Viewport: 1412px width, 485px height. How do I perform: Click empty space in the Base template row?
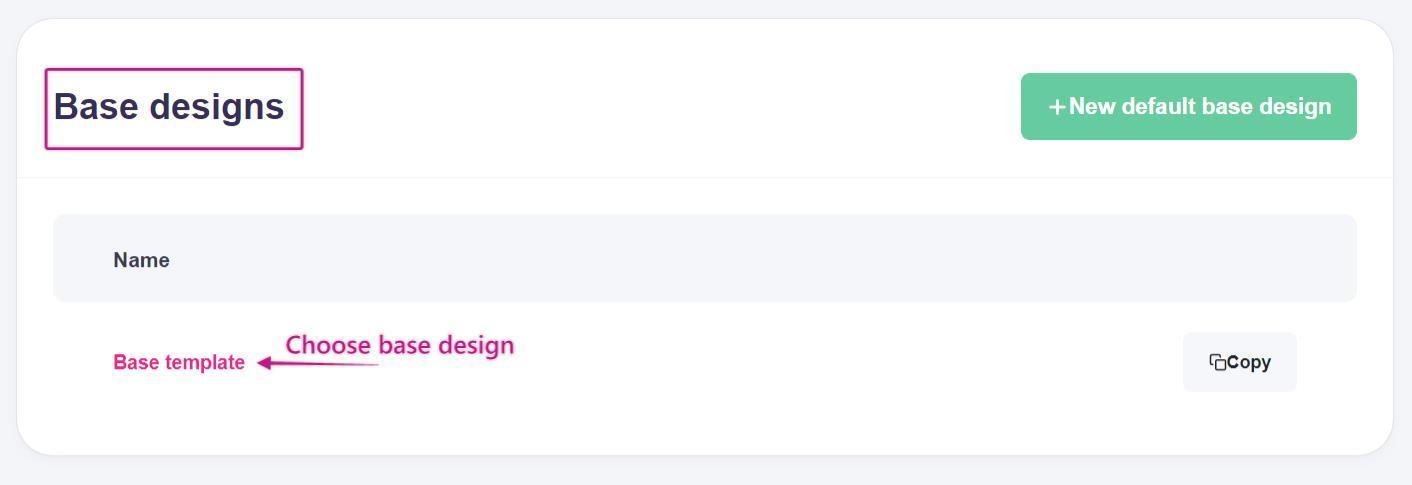tap(800, 363)
